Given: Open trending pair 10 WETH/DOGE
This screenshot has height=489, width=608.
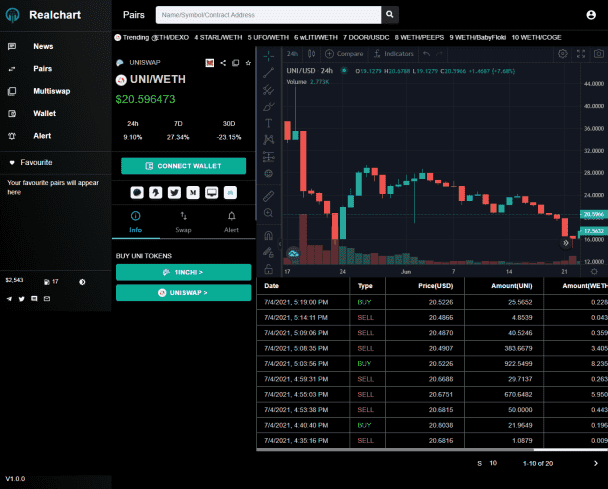Looking at the screenshot, I should (x=536, y=38).
